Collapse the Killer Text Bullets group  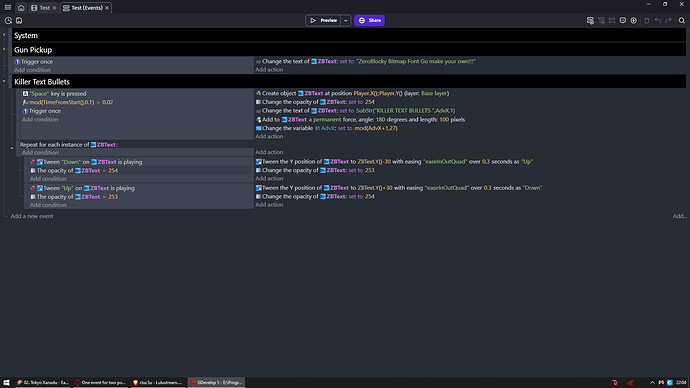(x=4, y=81)
